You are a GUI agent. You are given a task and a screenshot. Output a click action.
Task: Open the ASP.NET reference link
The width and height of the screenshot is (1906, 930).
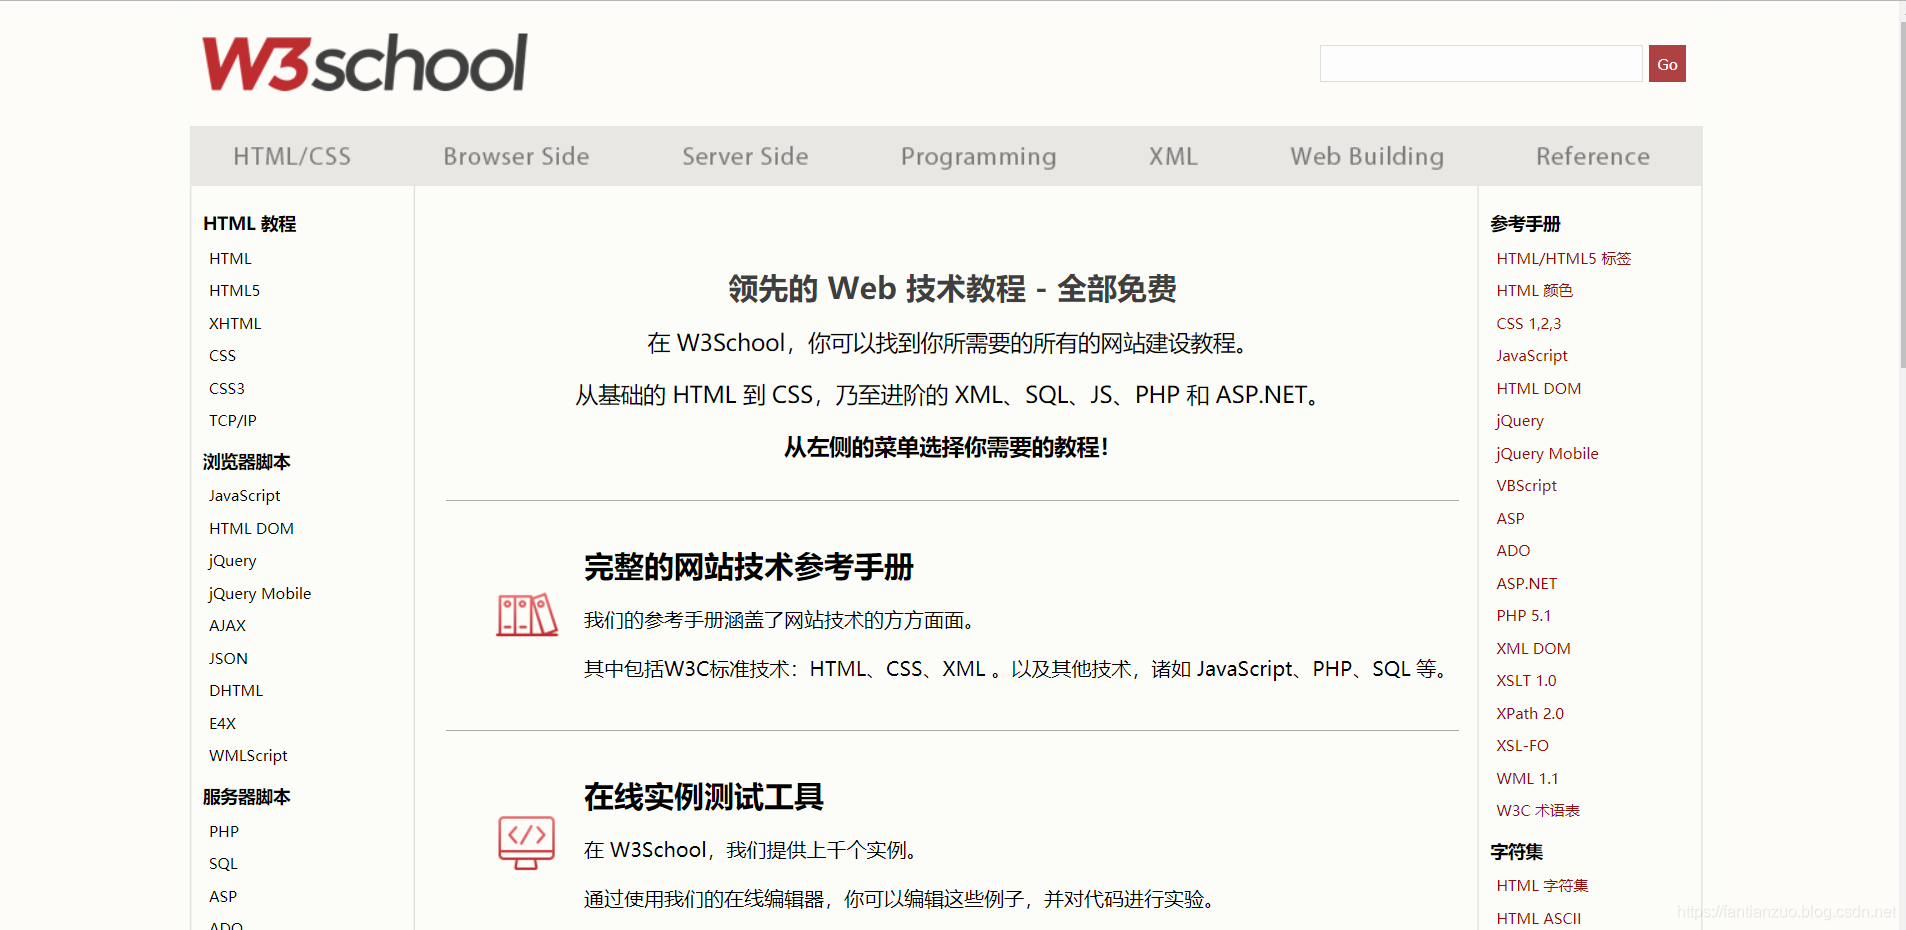click(x=1526, y=584)
